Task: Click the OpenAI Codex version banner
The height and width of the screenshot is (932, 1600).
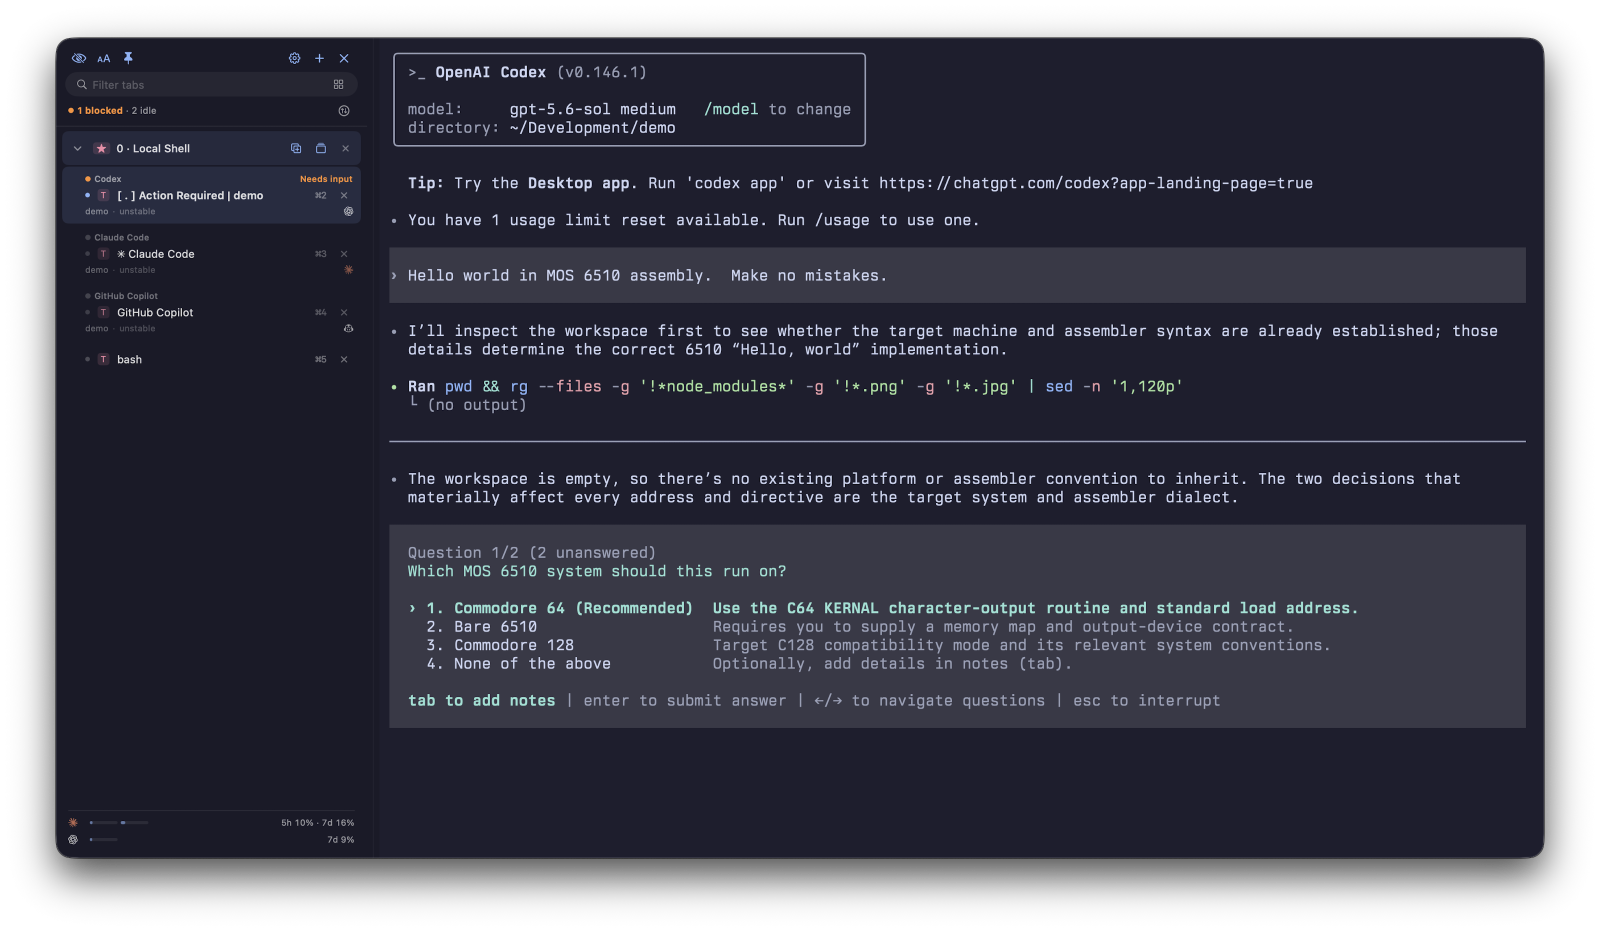Action: [x=630, y=100]
